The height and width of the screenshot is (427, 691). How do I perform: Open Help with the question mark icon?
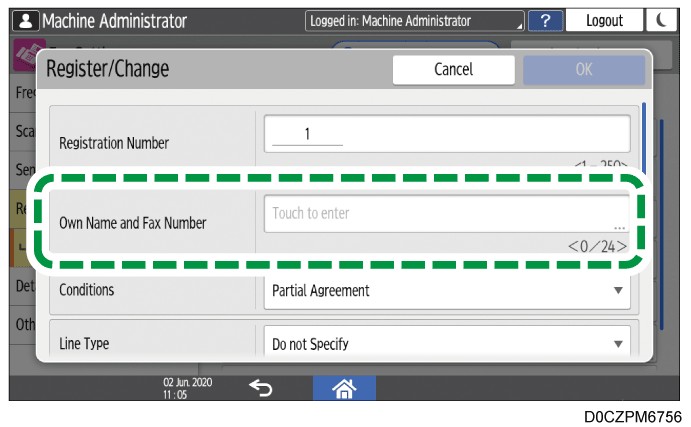(x=545, y=20)
